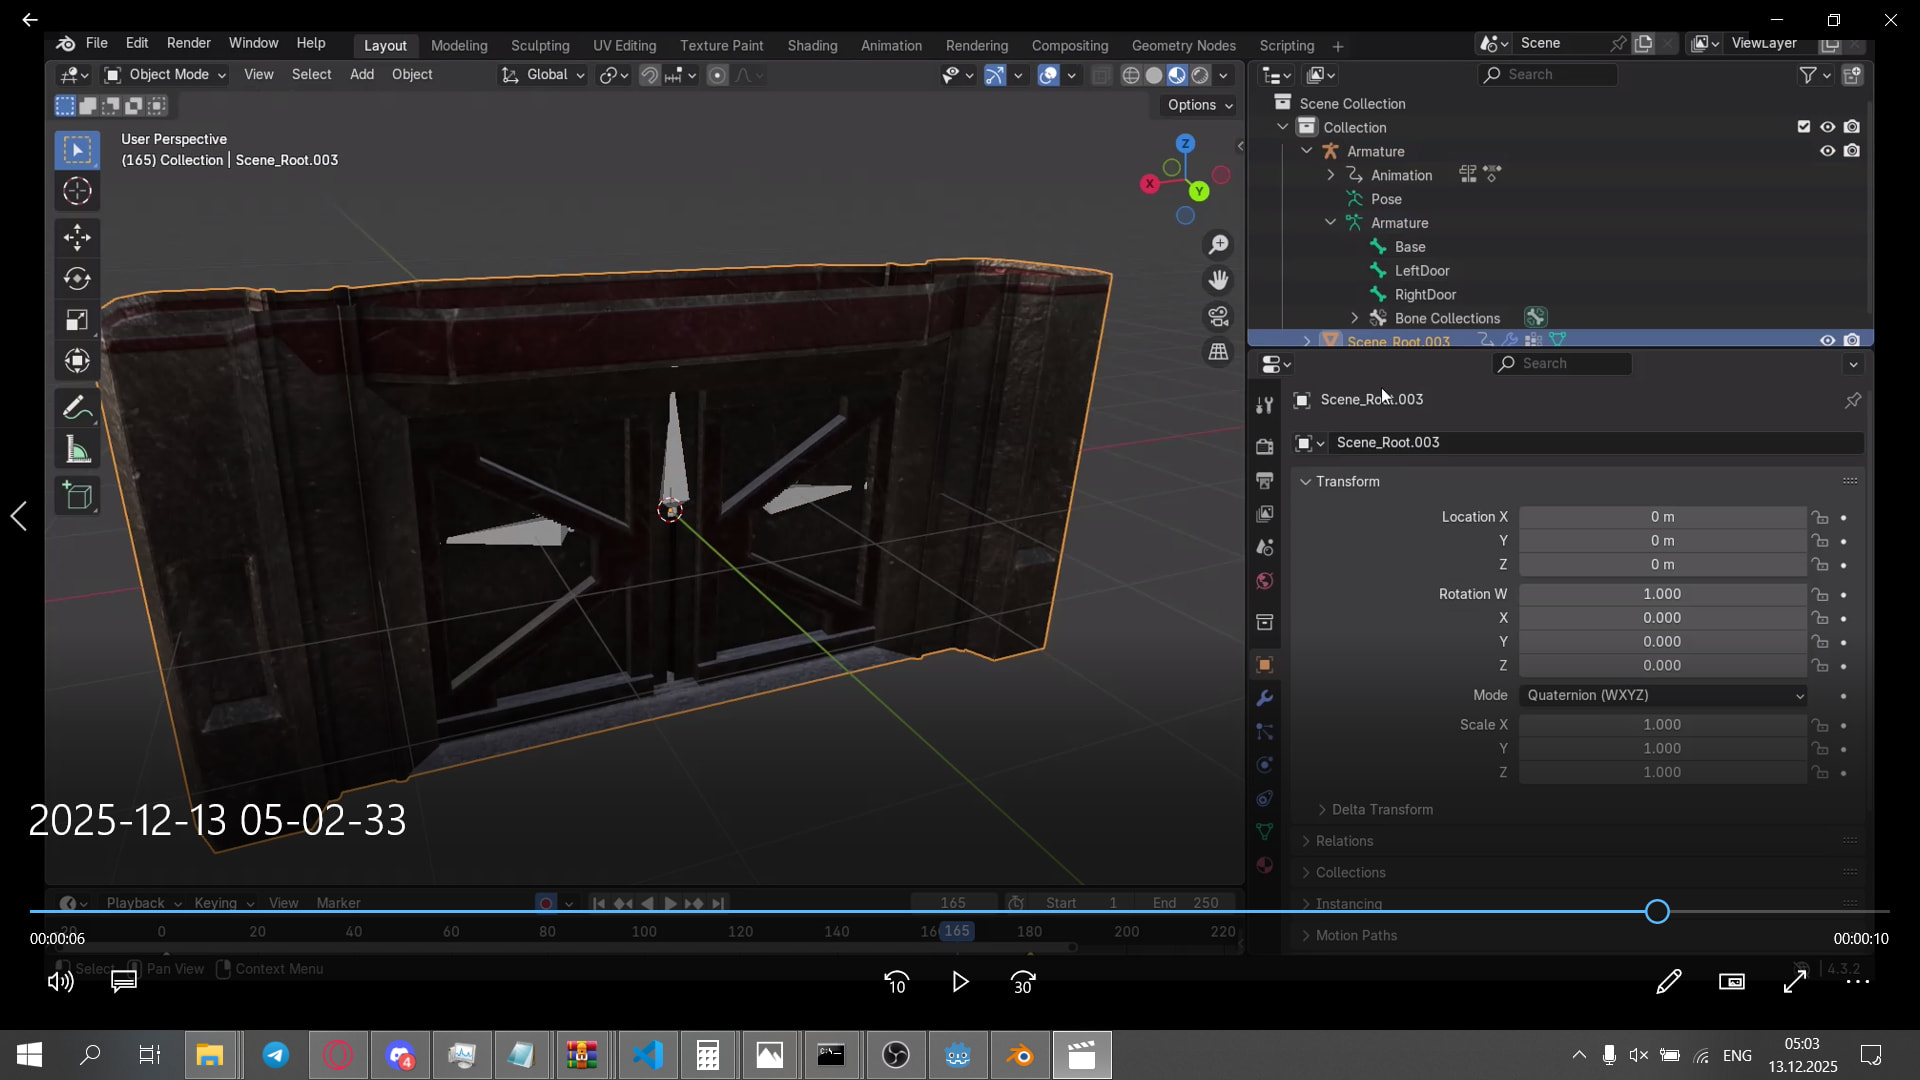The height and width of the screenshot is (1080, 1920).
Task: Select the Move tool in viewport toolbar
Action: pos(77,237)
